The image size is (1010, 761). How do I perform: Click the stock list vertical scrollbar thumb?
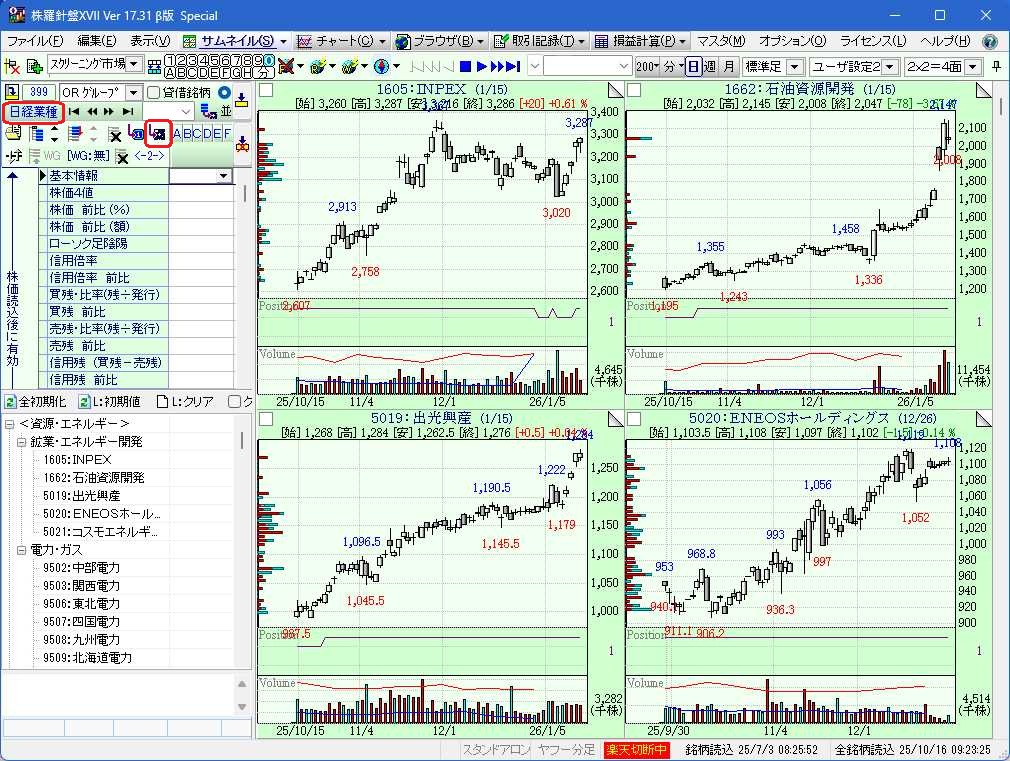pos(242,441)
